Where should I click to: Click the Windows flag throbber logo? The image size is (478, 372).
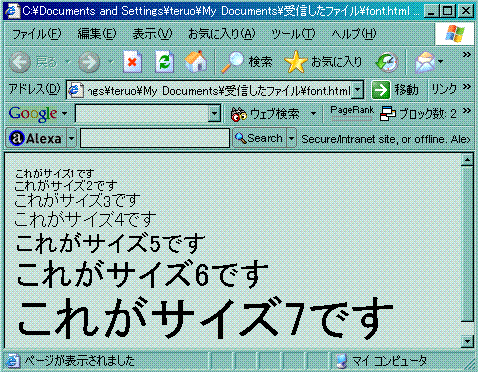click(x=454, y=34)
